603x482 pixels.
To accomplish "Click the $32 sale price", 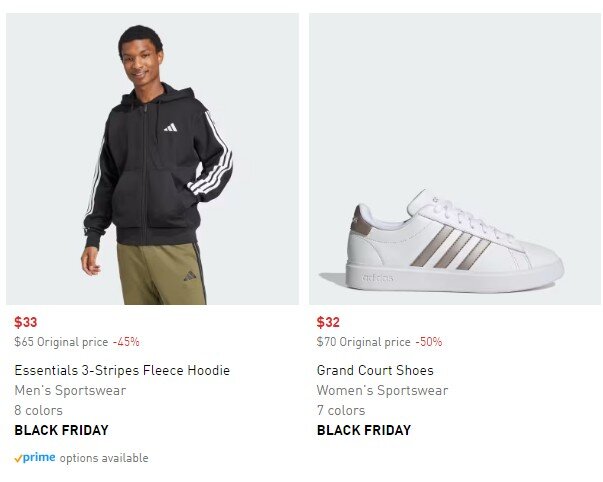I will pos(328,322).
